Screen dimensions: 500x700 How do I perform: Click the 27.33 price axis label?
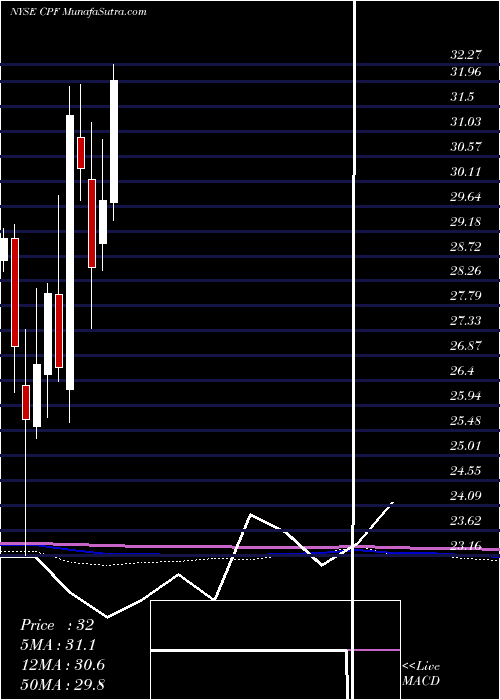click(x=466, y=321)
